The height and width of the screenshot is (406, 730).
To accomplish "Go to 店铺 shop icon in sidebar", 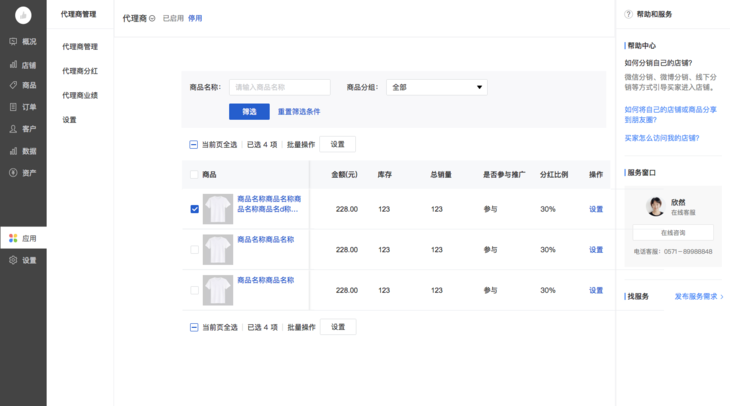I will 13,64.
